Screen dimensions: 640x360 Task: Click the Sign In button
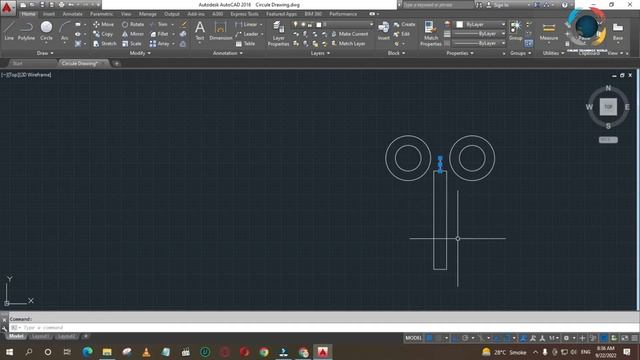pyautogui.click(x=498, y=5)
